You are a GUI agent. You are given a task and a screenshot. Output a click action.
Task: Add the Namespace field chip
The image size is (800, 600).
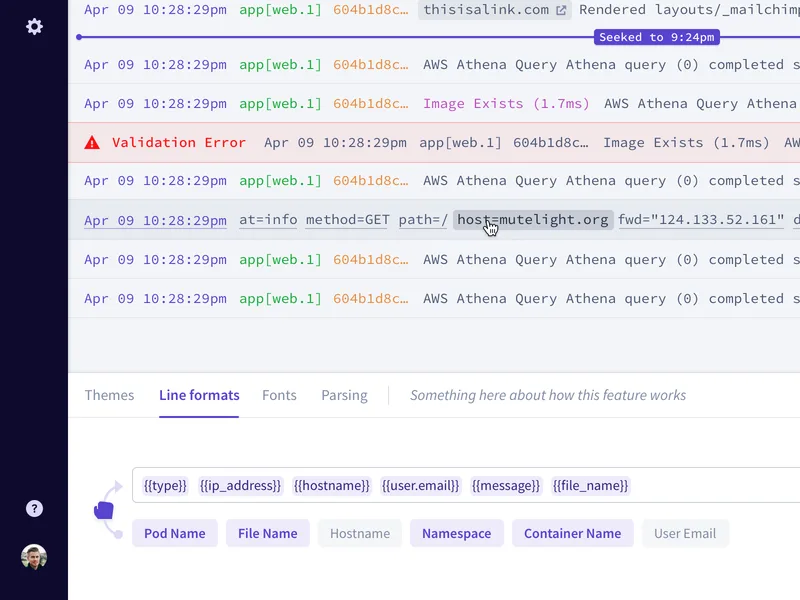click(457, 533)
